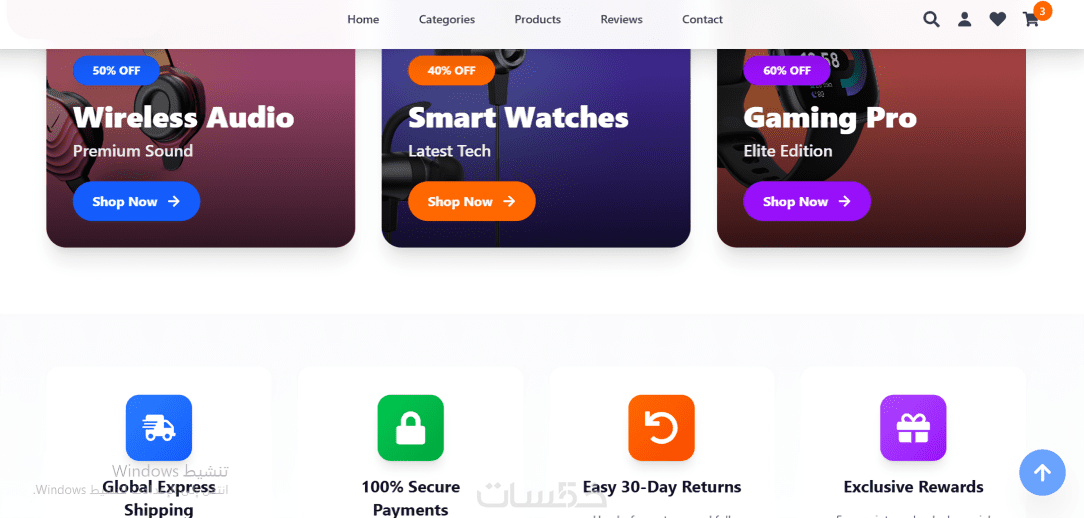The height and width of the screenshot is (518, 1084).
Task: Click the 60% OFF purple badge
Action: coord(787,71)
